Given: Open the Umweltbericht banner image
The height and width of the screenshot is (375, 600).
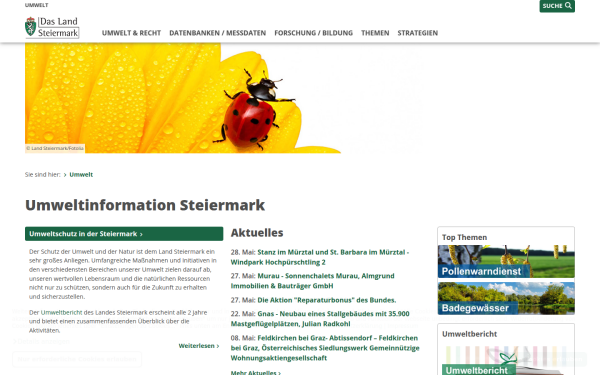Looking at the screenshot, I should click(x=506, y=360).
